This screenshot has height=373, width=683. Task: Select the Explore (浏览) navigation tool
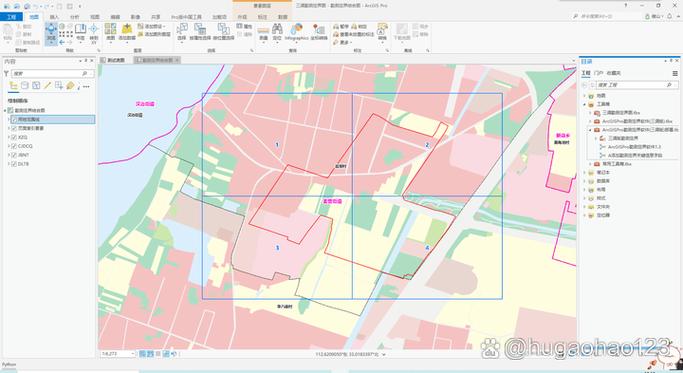(x=51, y=33)
